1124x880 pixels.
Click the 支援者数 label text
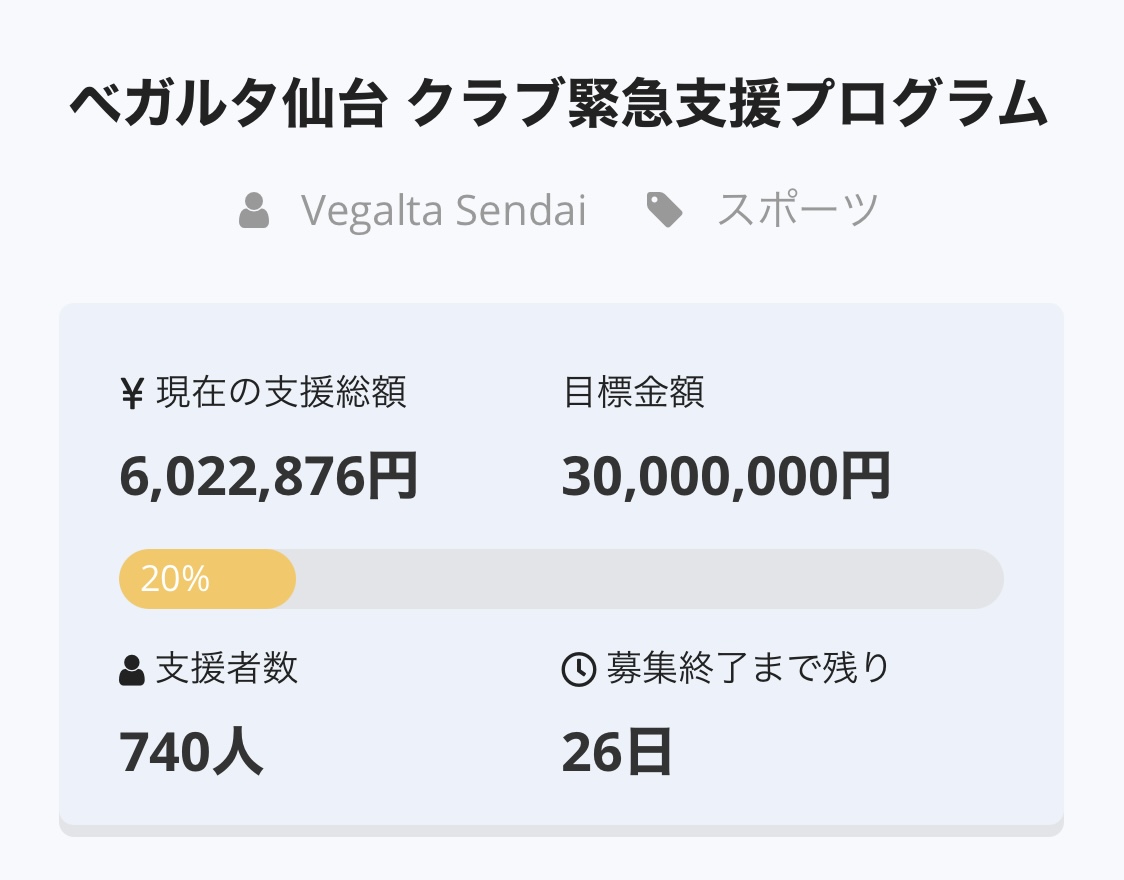(x=227, y=668)
